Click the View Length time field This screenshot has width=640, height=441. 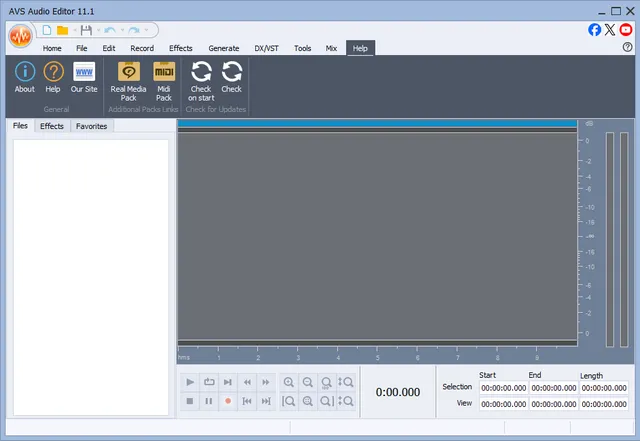(x=604, y=404)
